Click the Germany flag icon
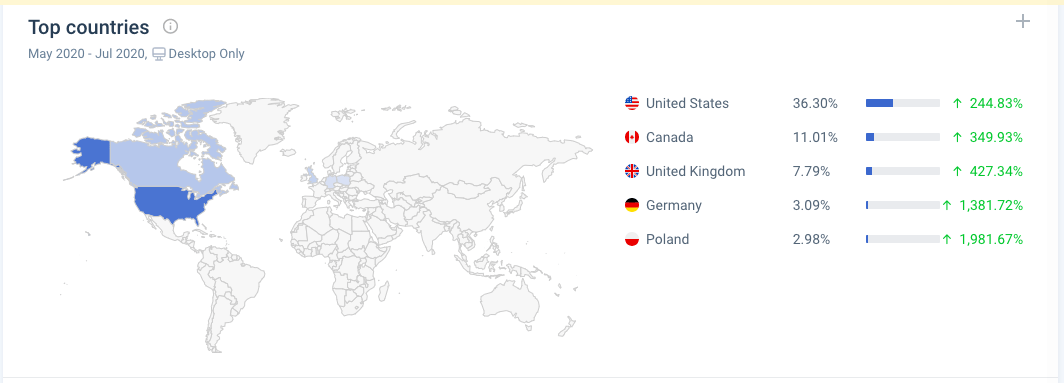1064x383 pixels. [632, 205]
